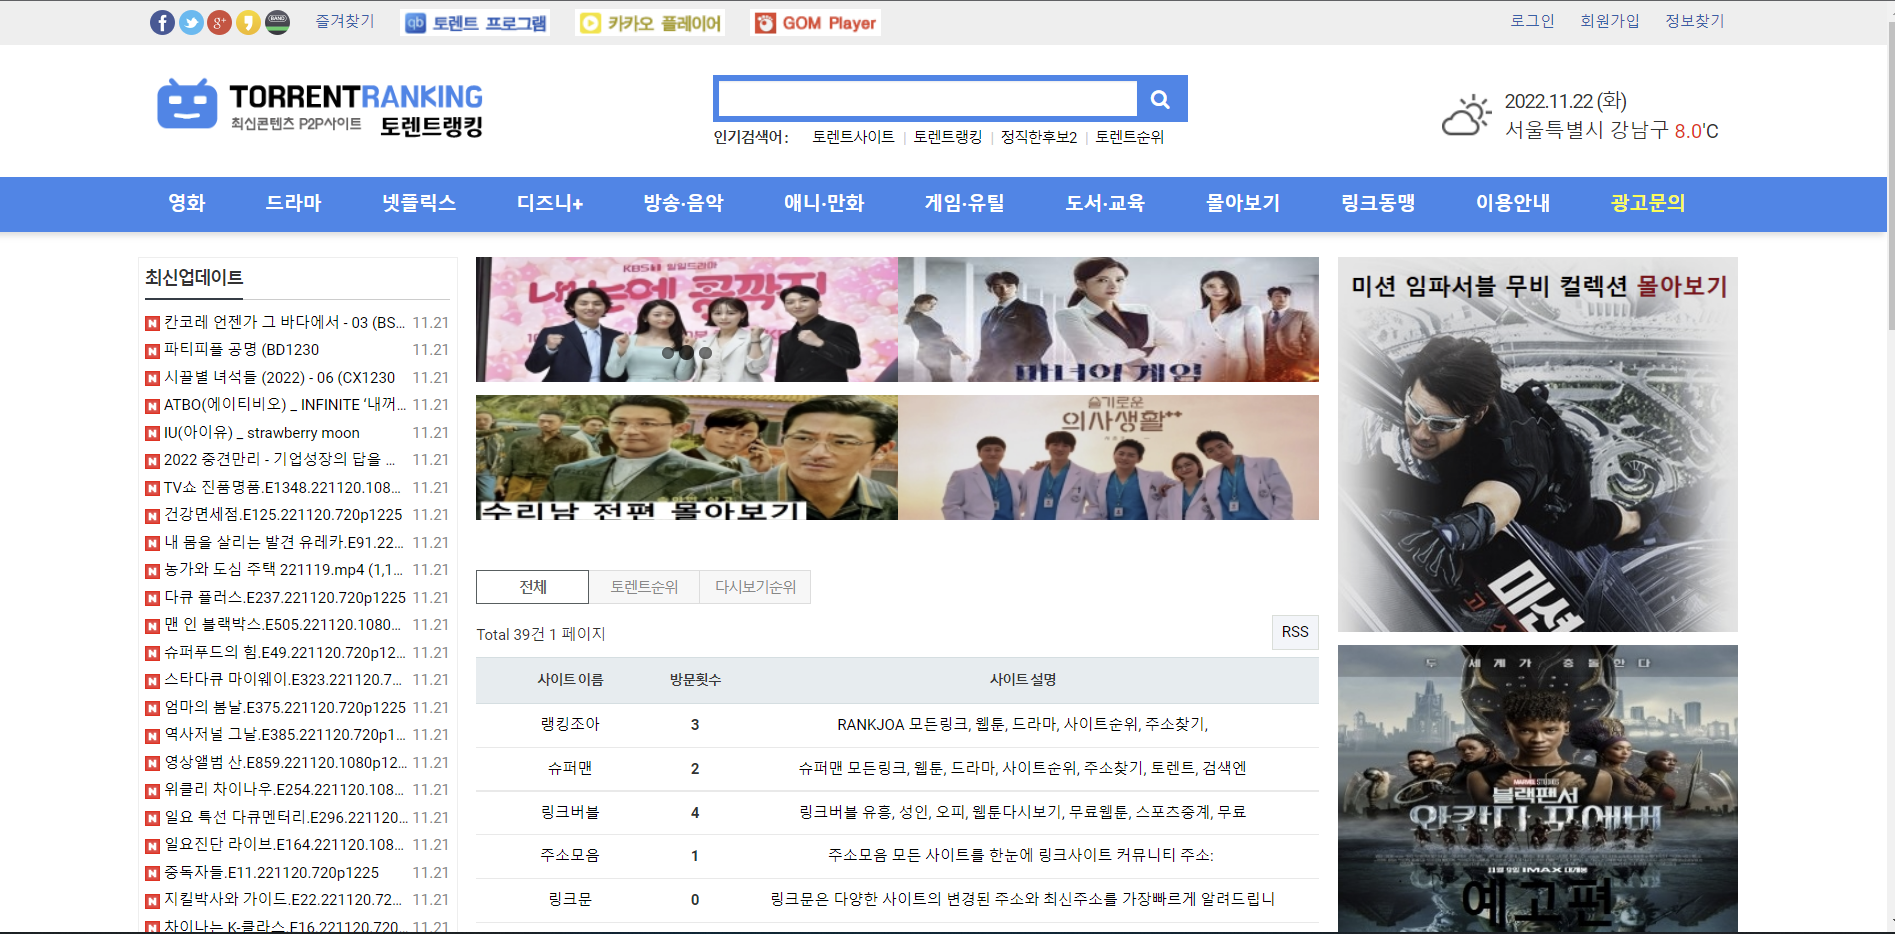Click the 사이트 설명 column header
This screenshot has height=934, width=1895.
pos(1023,680)
